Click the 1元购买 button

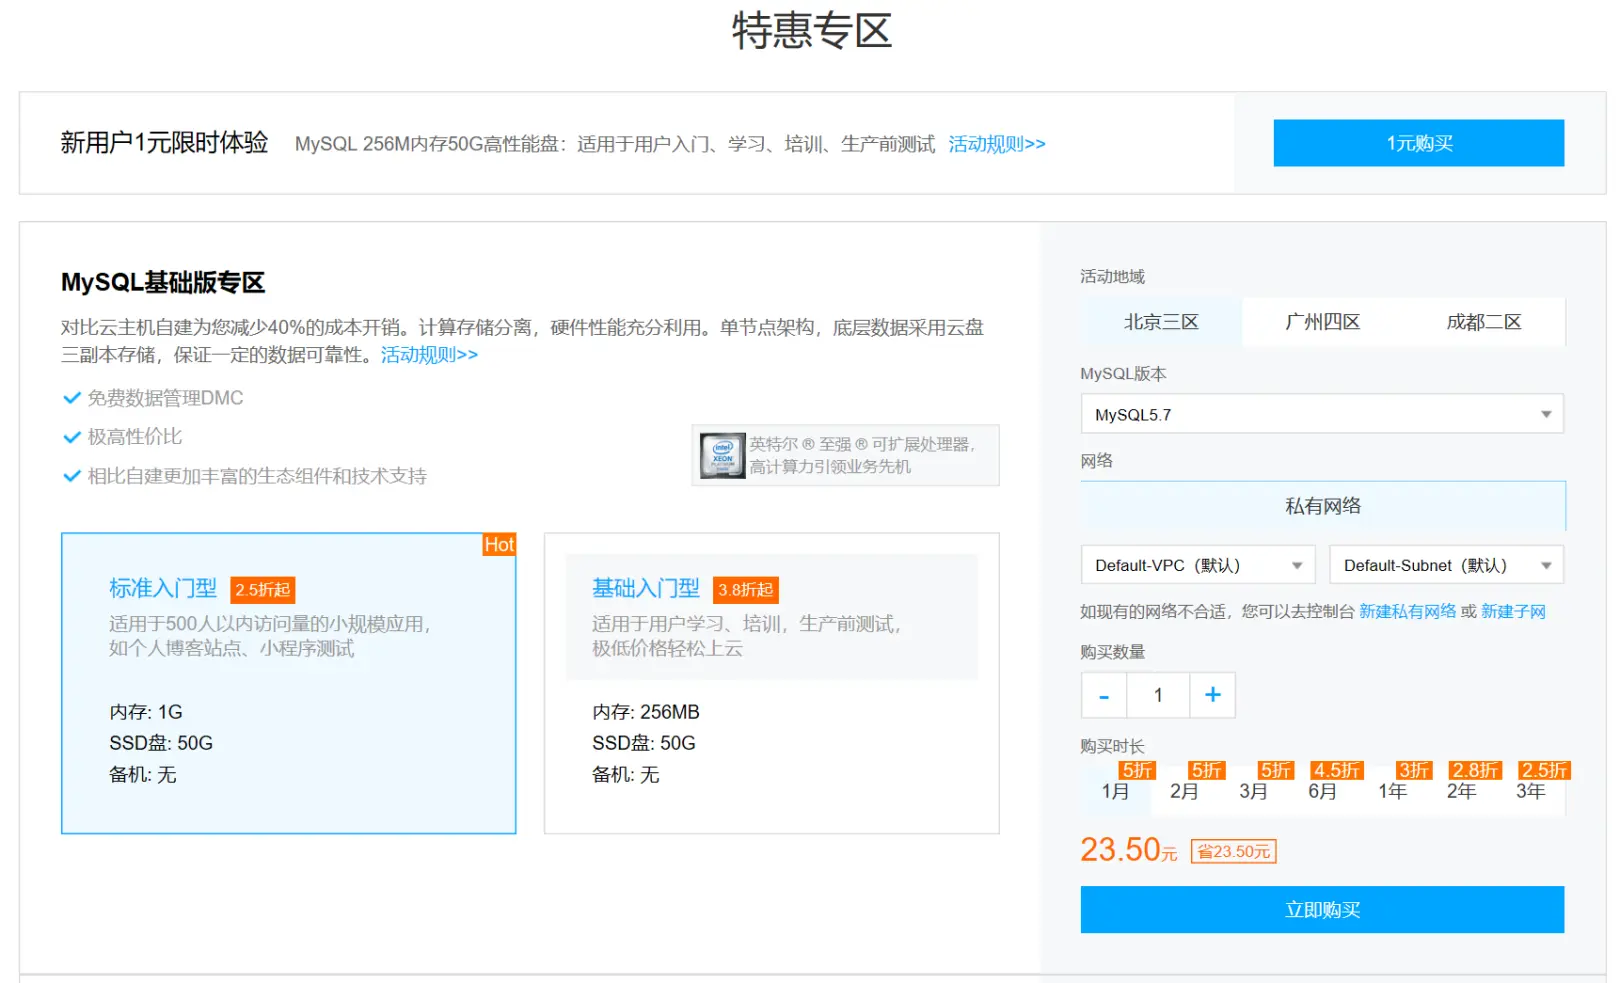1418,143
